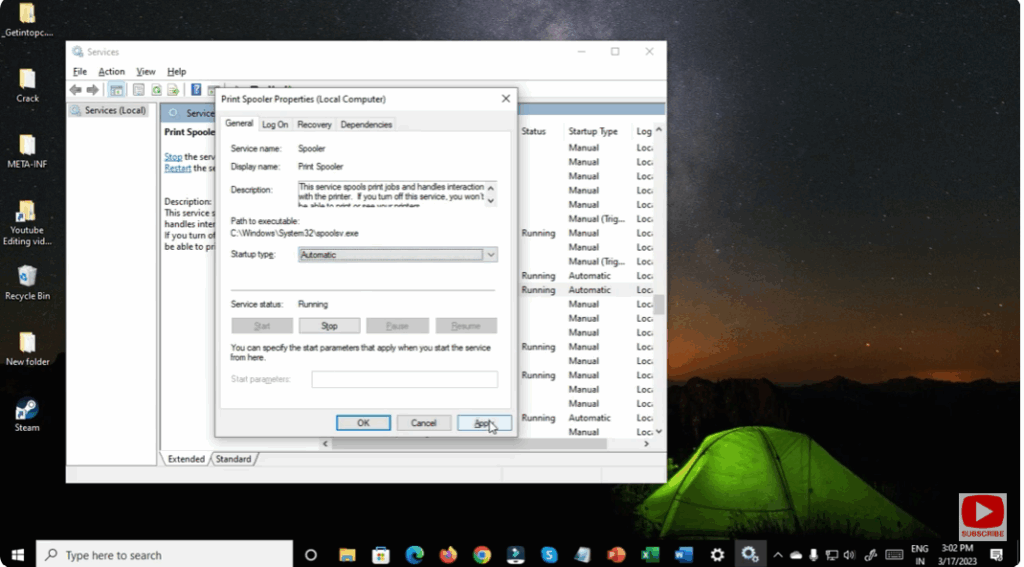
Task: Show hidden icons in system tray
Action: pyautogui.click(x=778, y=555)
